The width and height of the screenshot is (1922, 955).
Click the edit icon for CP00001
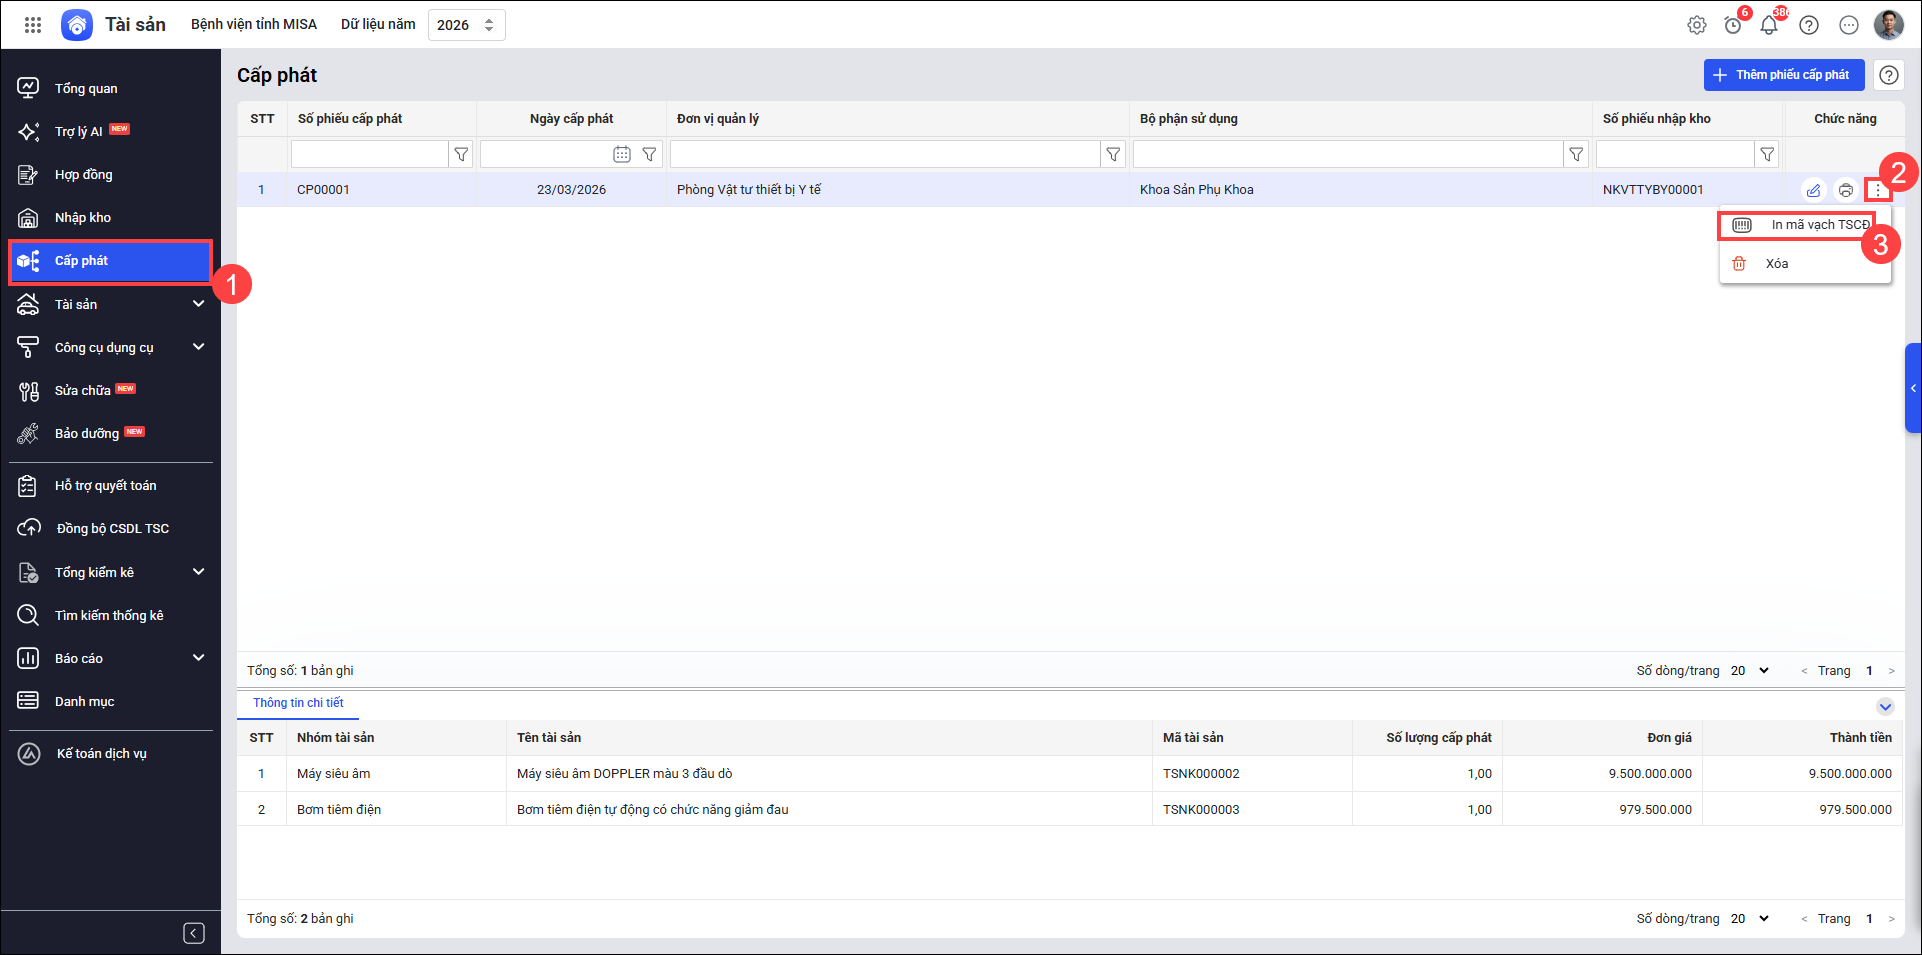1813,190
